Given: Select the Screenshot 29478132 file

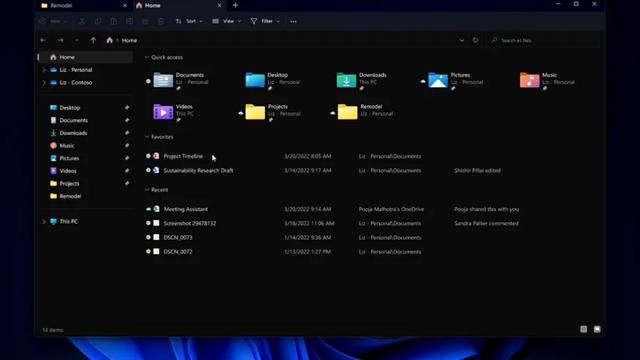Looking at the screenshot, I should tap(190, 223).
